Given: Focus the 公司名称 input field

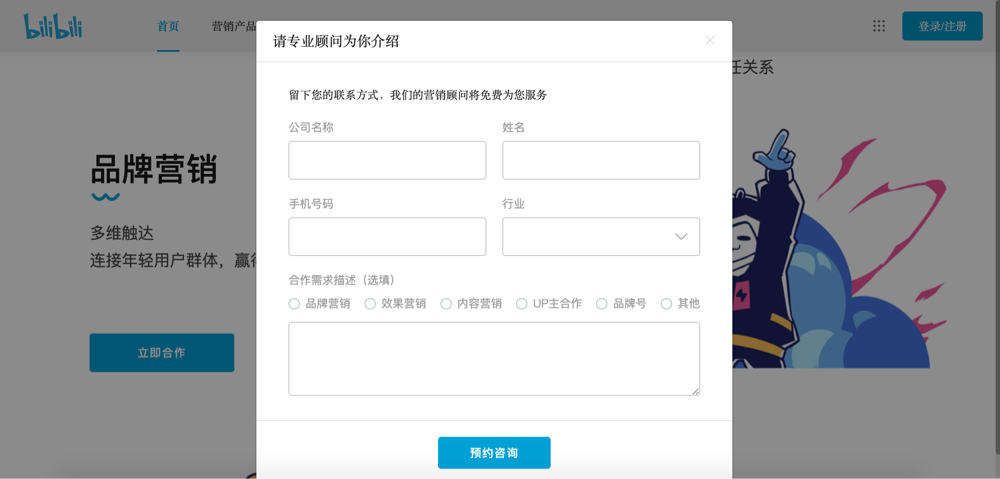Looking at the screenshot, I should tap(387, 160).
